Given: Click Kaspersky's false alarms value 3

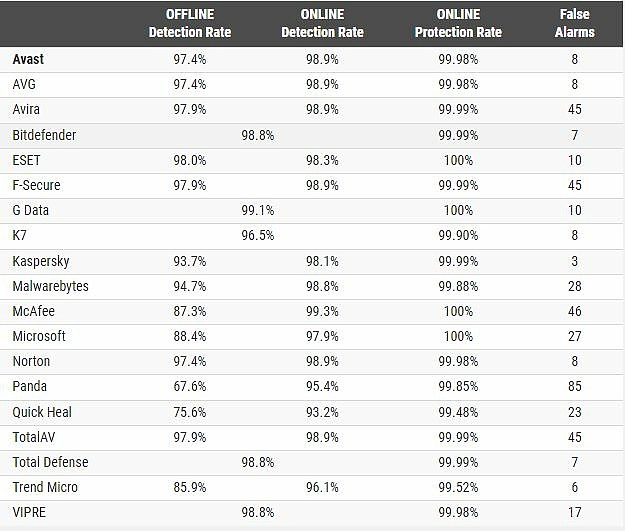Looking at the screenshot, I should click(x=574, y=262).
